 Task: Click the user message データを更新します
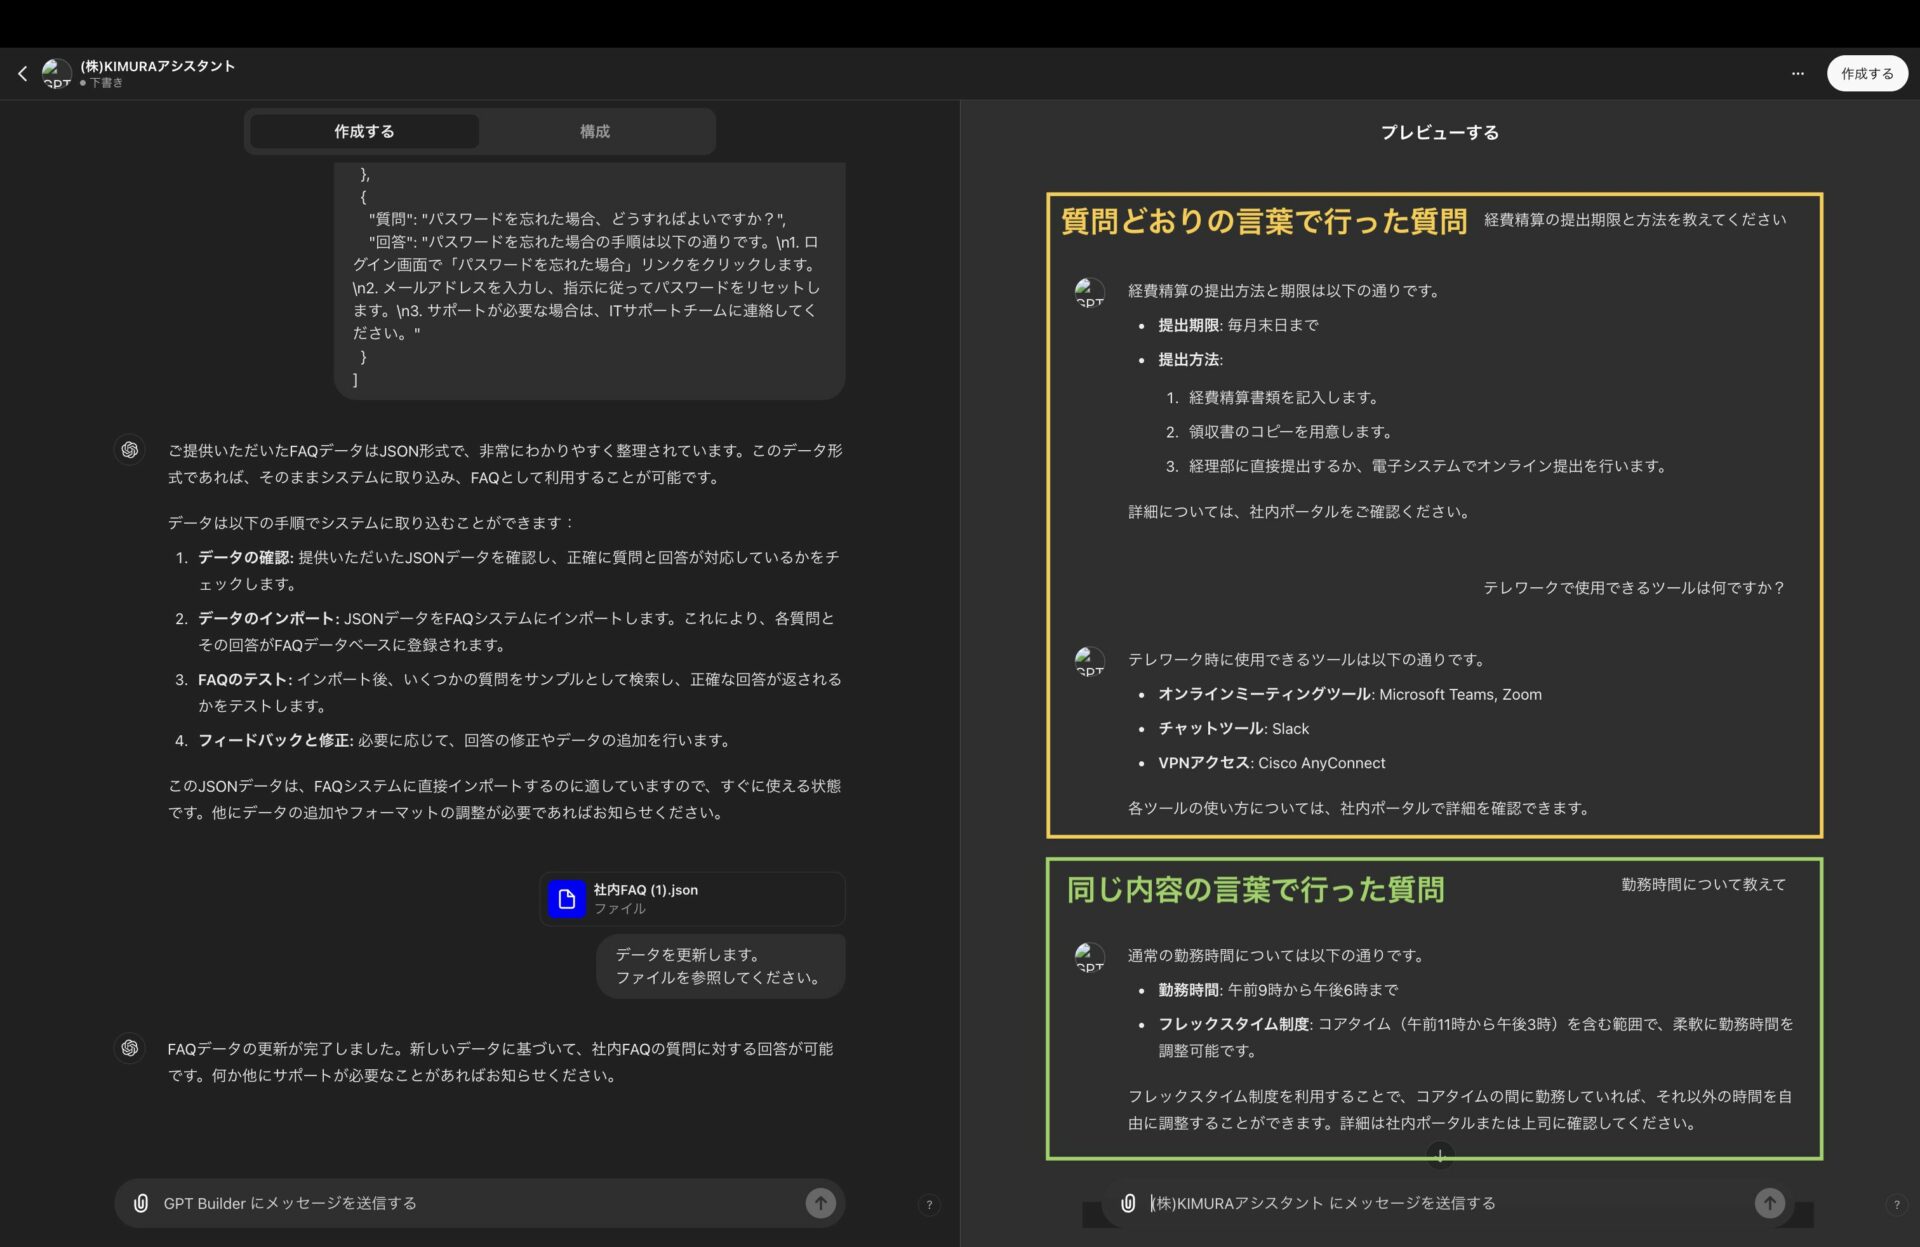720,966
